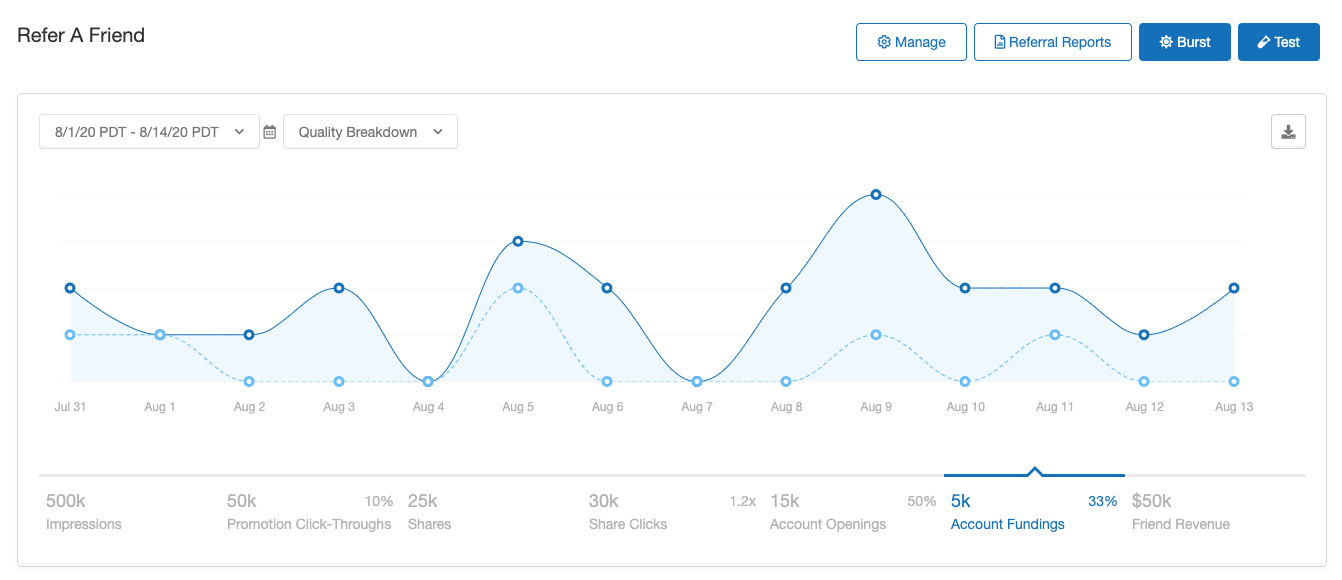This screenshot has height=580, width=1342.
Task: Expand the date range dropdown
Action: click(x=149, y=132)
